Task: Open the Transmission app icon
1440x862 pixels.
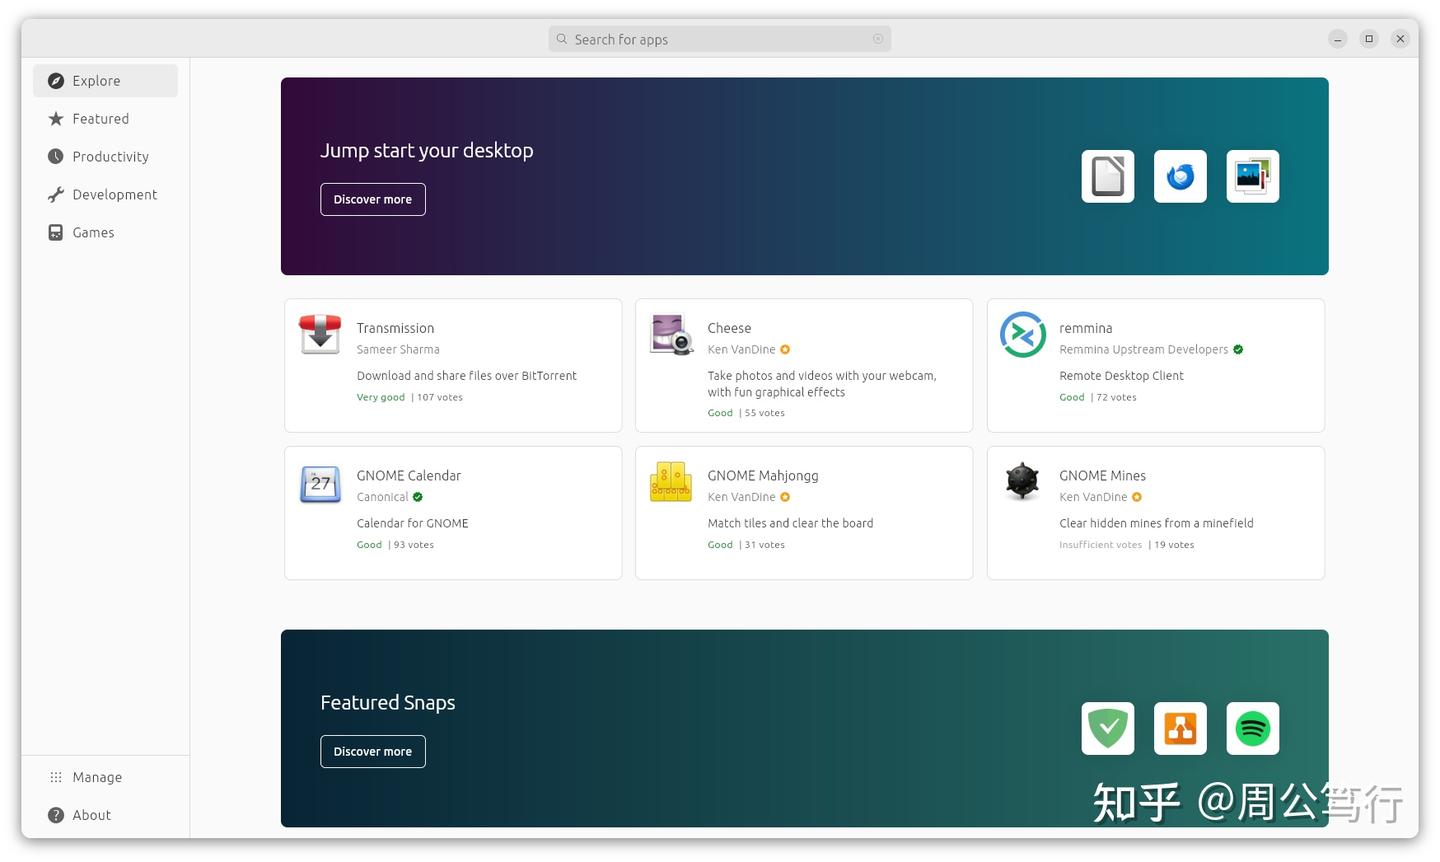Action: 320,335
